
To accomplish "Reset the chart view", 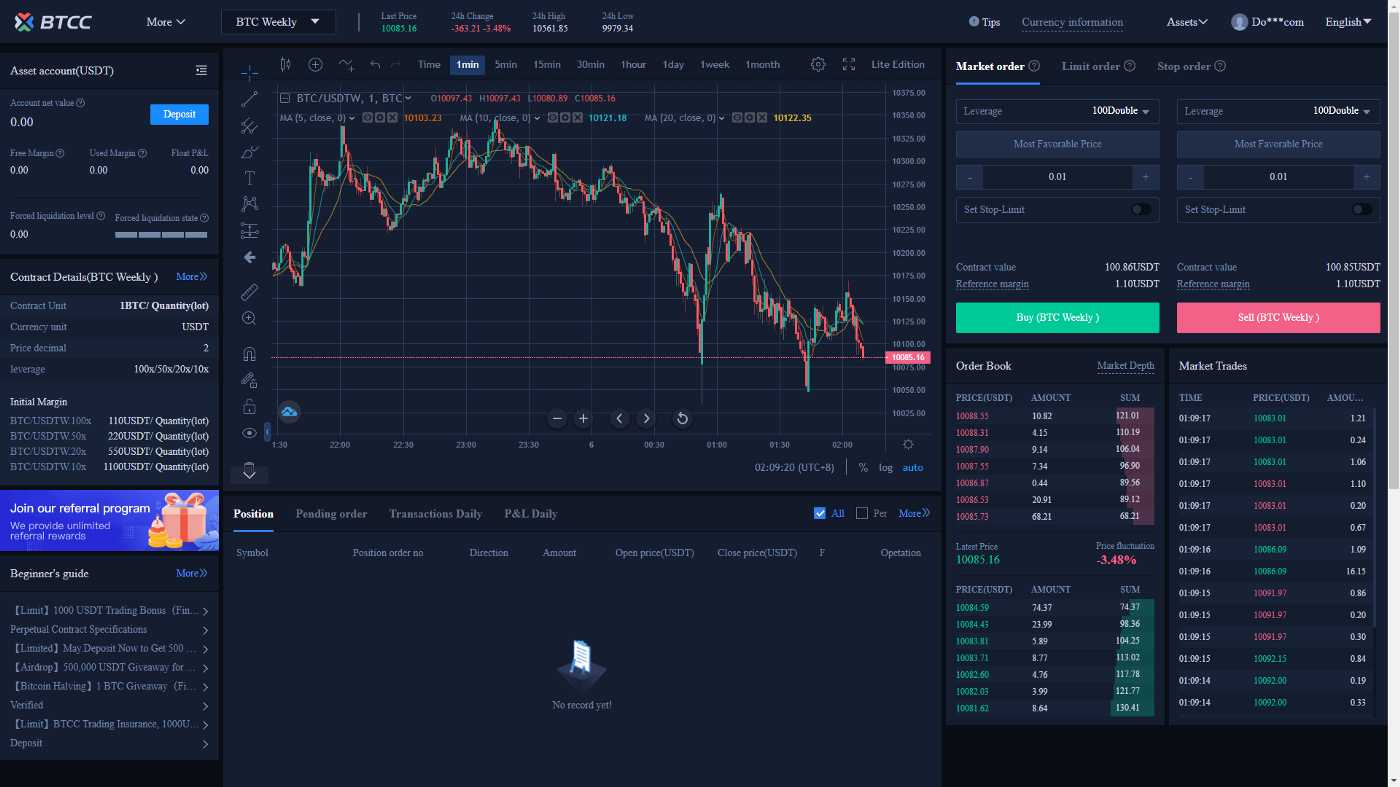I will point(682,418).
